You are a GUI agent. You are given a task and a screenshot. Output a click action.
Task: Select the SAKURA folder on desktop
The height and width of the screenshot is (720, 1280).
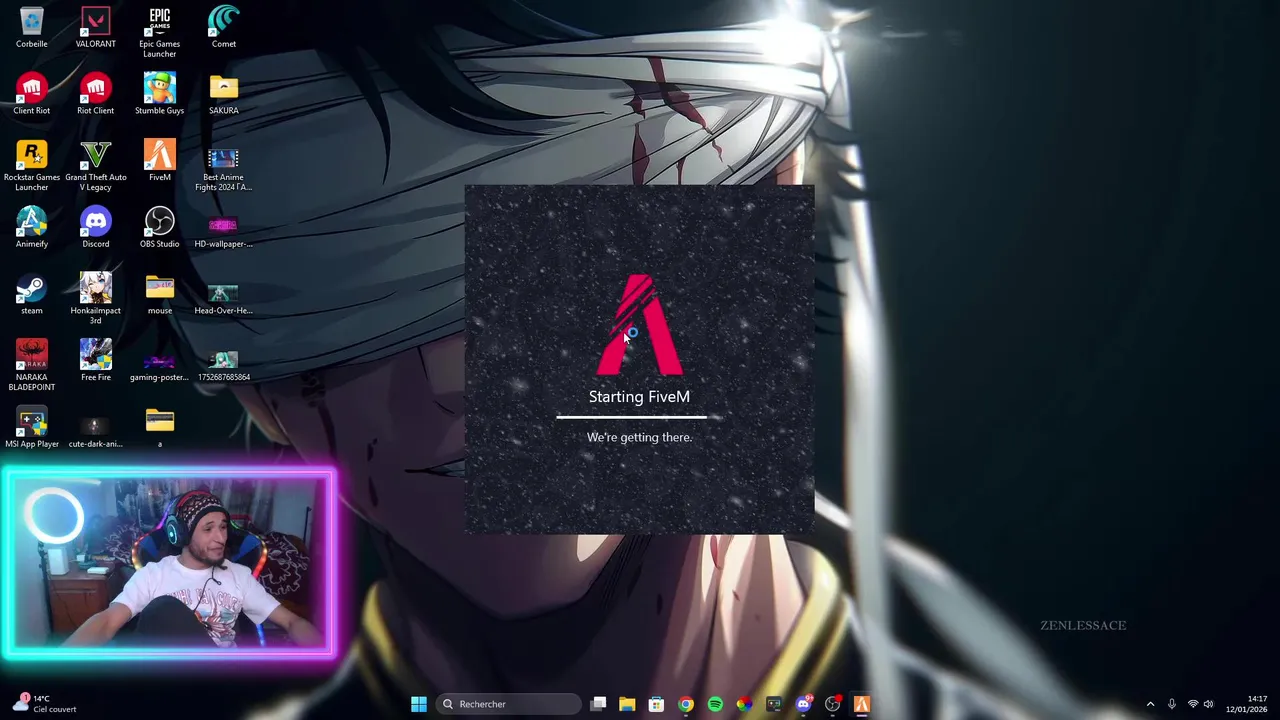(x=224, y=95)
